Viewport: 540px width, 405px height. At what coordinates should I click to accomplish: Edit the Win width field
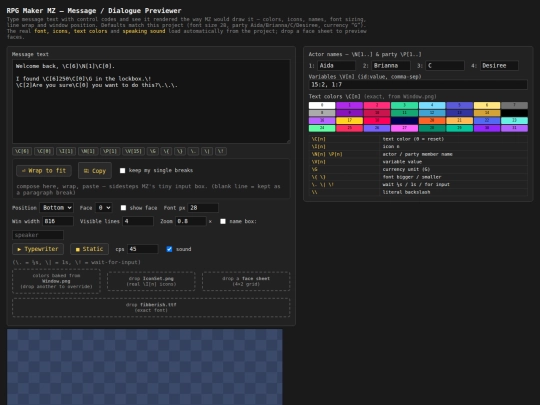[x=58, y=221]
